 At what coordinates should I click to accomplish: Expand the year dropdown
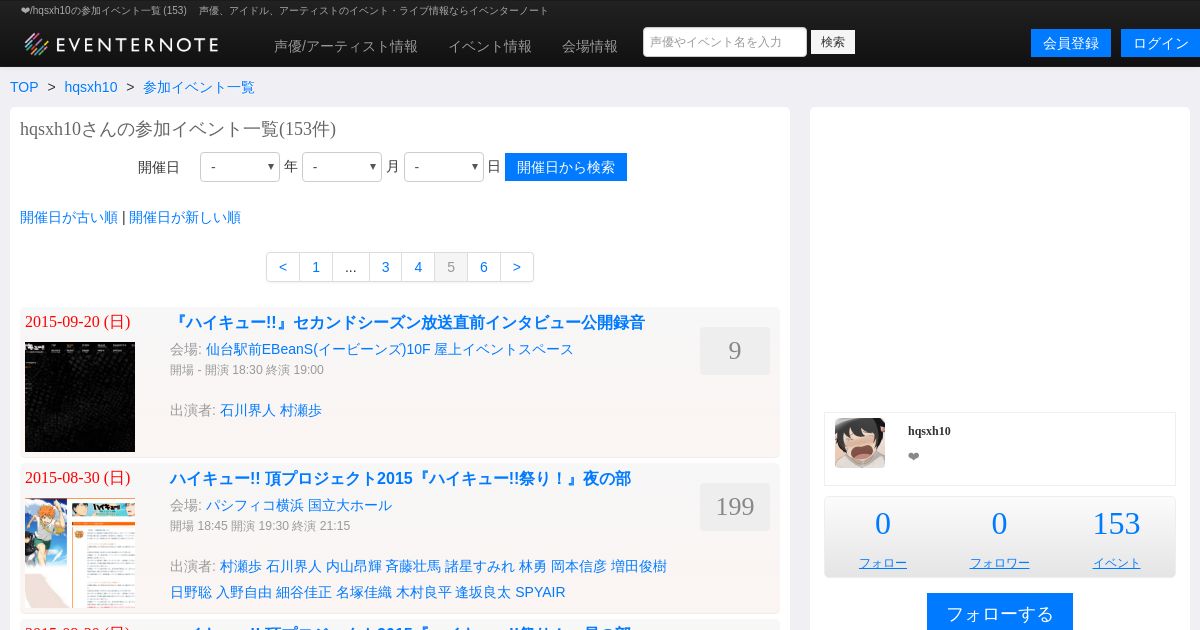[240, 167]
